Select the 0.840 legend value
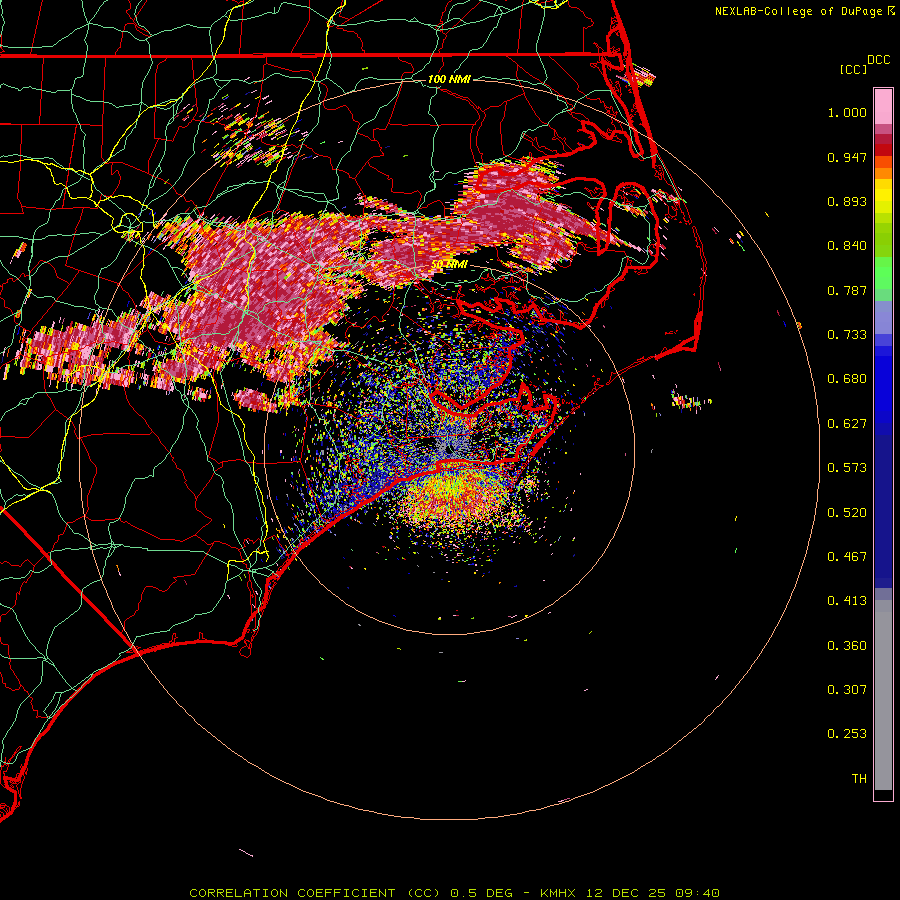Screen dimensions: 900x900 (847, 246)
